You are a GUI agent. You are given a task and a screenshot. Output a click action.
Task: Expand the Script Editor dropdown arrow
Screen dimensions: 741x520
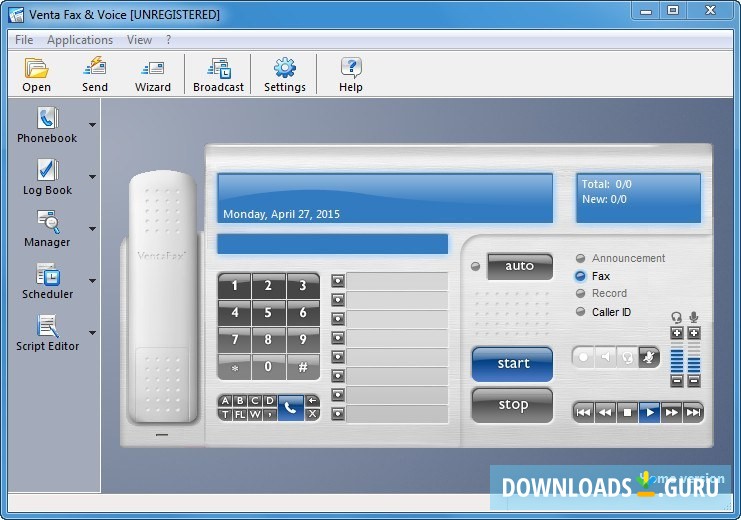(93, 333)
